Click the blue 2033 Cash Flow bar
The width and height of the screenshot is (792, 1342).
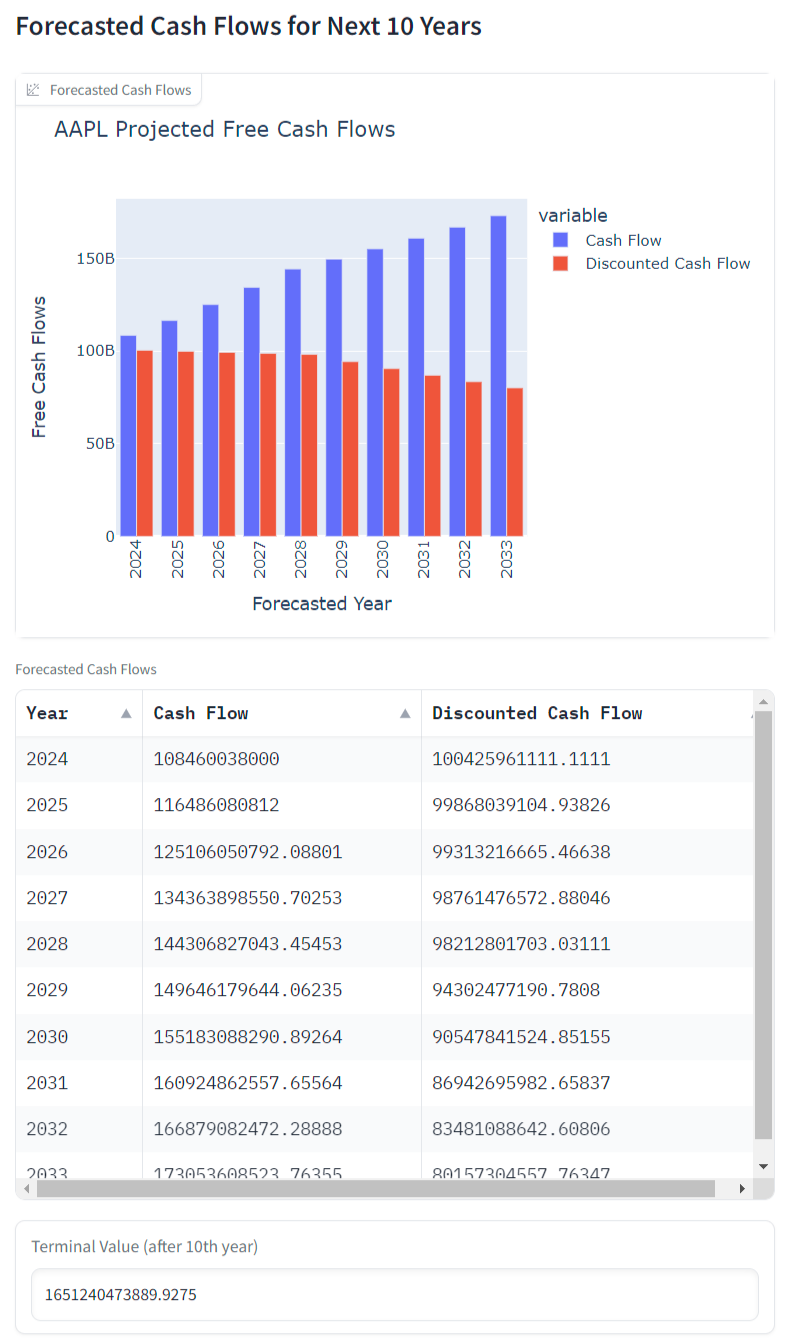click(x=498, y=376)
